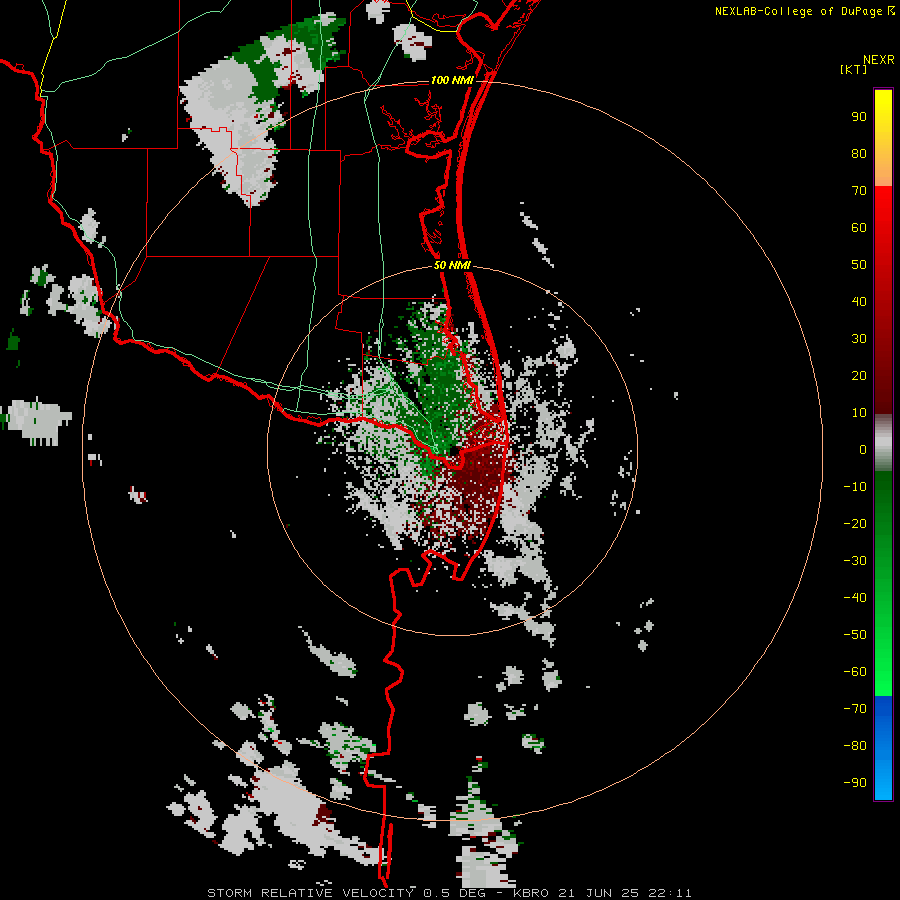
Task: Click the positive 80 knot scale label
Action: click(859, 153)
